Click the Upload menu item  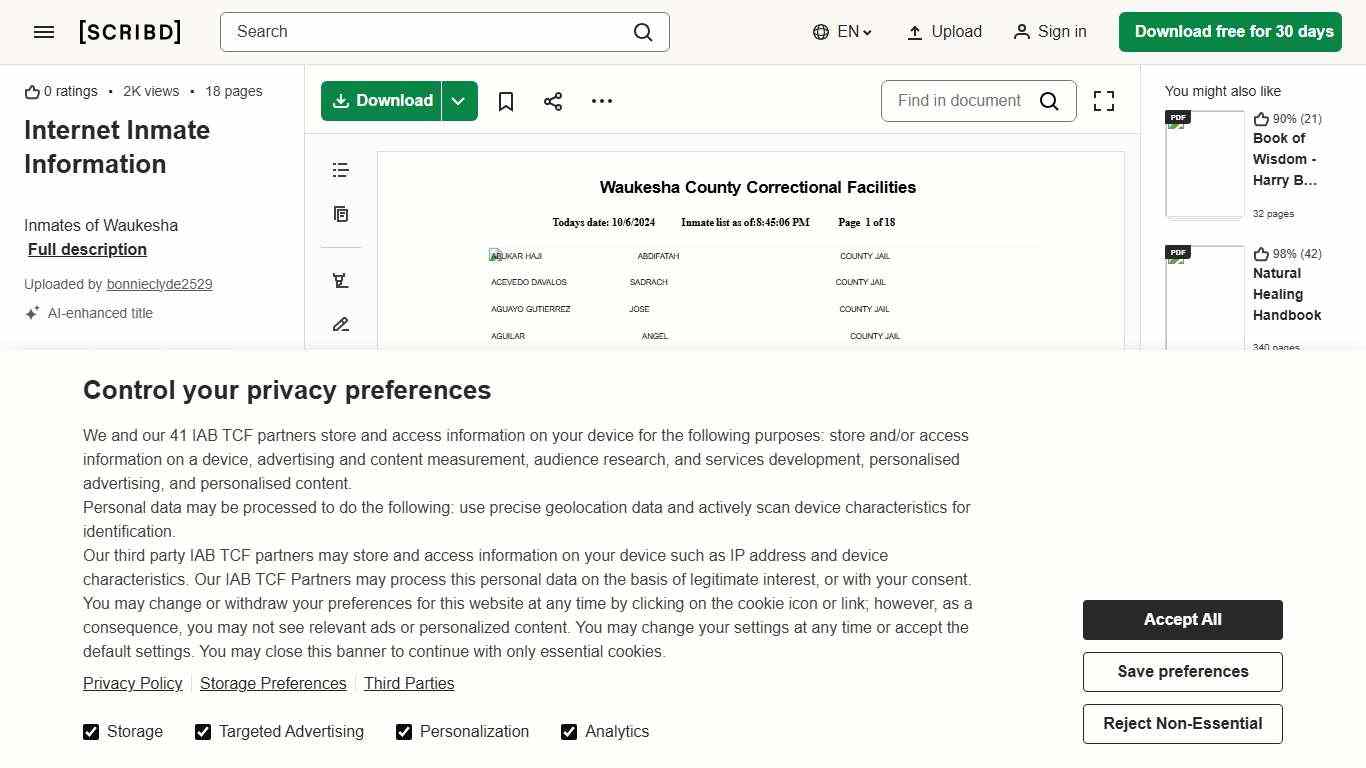(944, 32)
